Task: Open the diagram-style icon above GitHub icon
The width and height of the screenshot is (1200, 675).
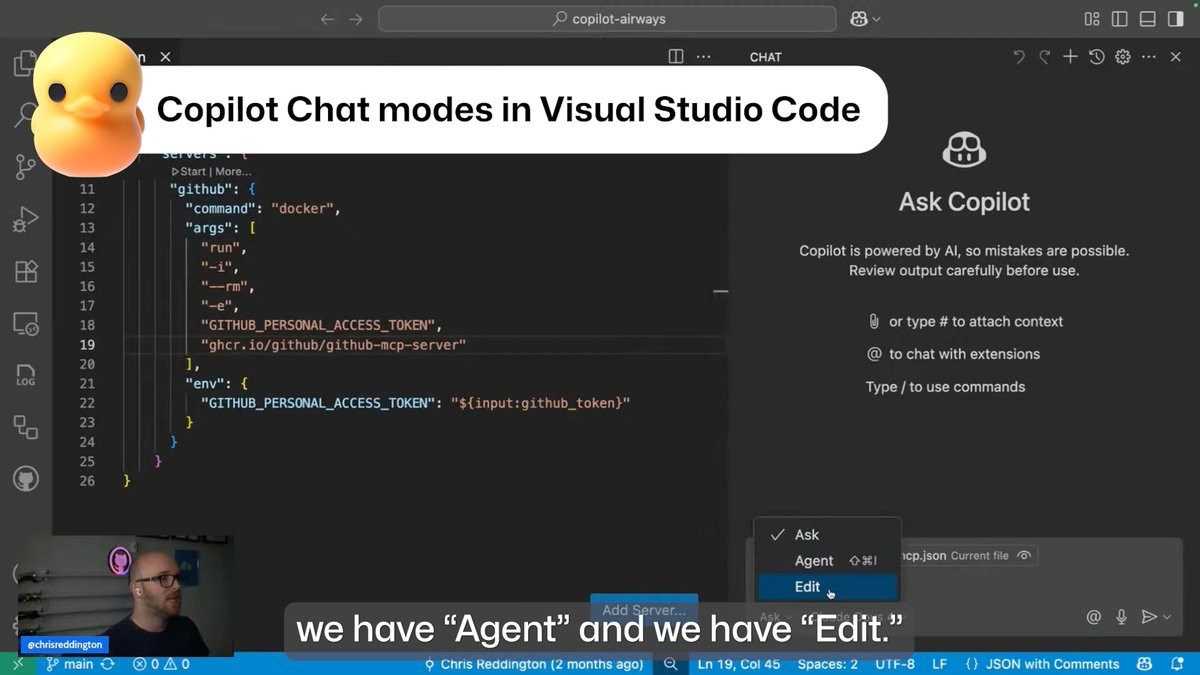Action: (x=25, y=427)
